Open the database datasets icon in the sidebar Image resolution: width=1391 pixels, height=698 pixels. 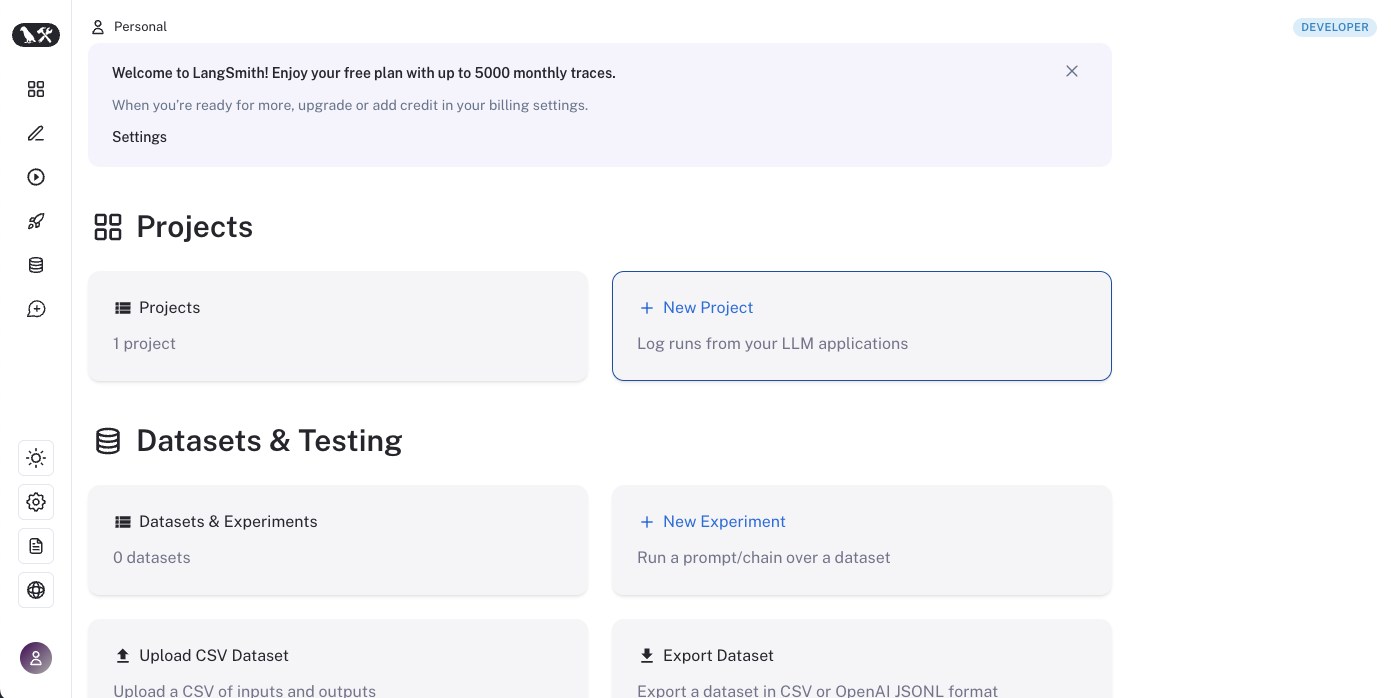36,265
